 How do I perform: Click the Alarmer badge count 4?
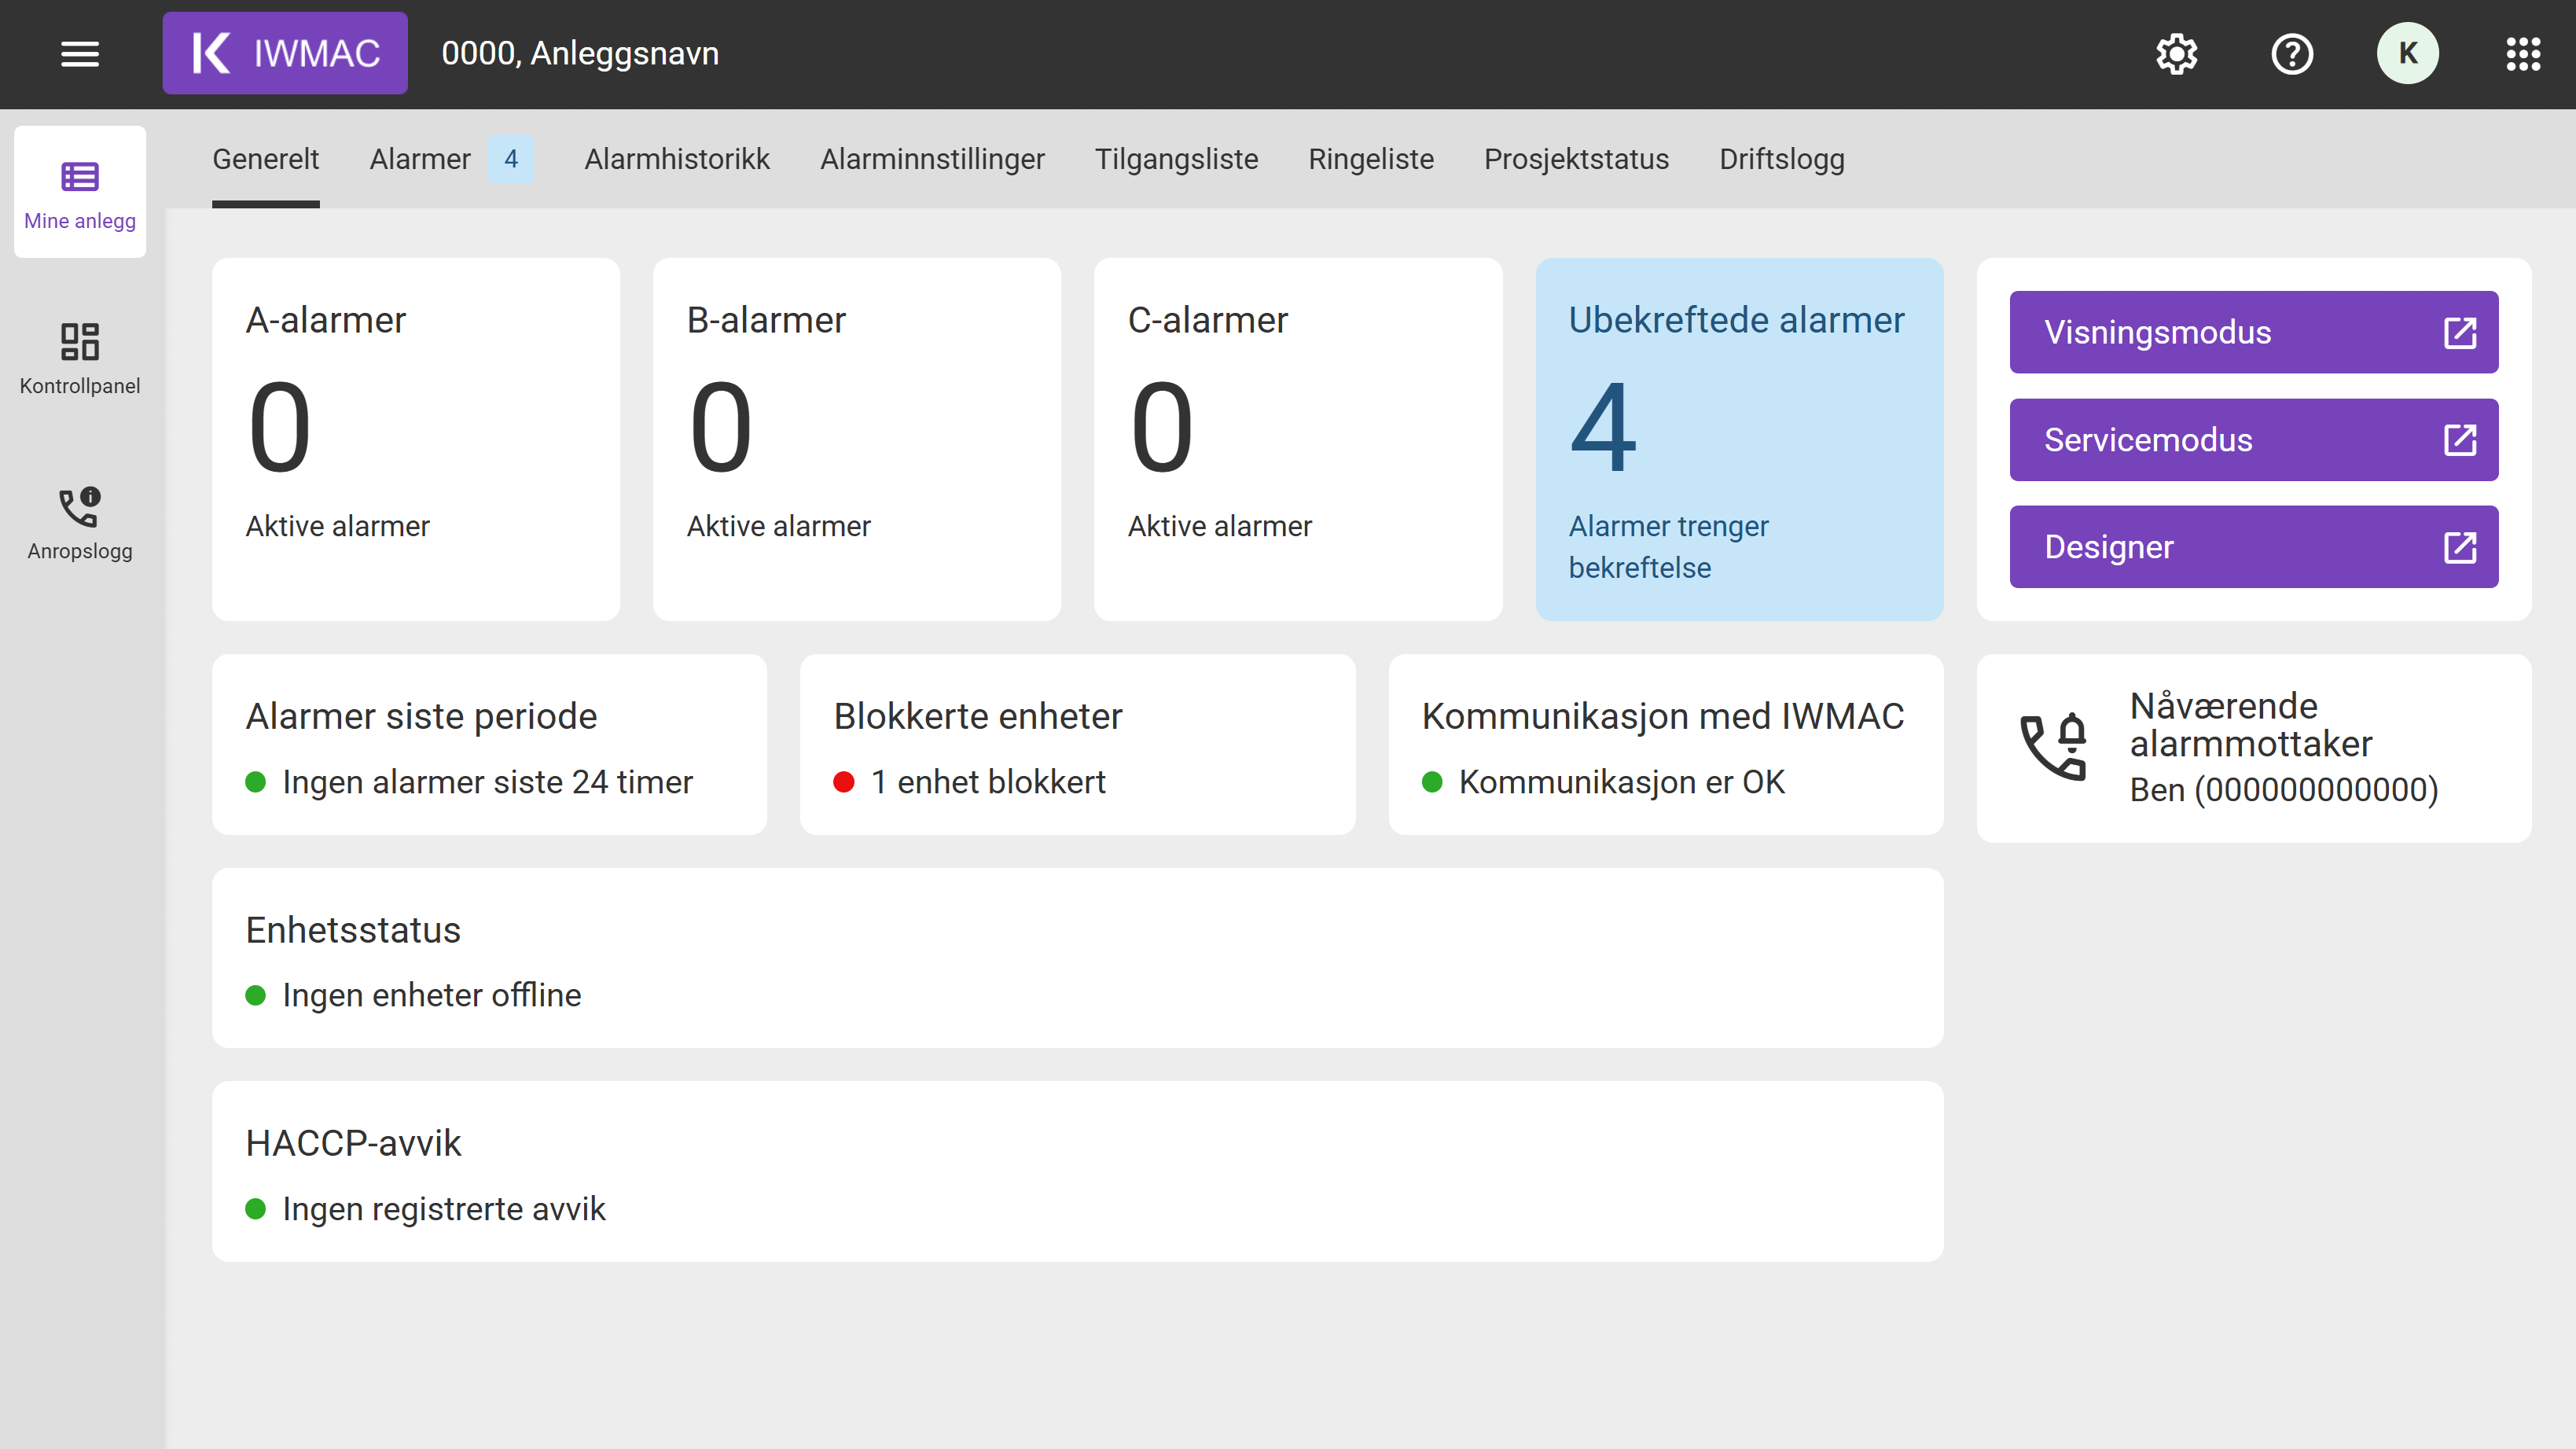click(x=511, y=159)
